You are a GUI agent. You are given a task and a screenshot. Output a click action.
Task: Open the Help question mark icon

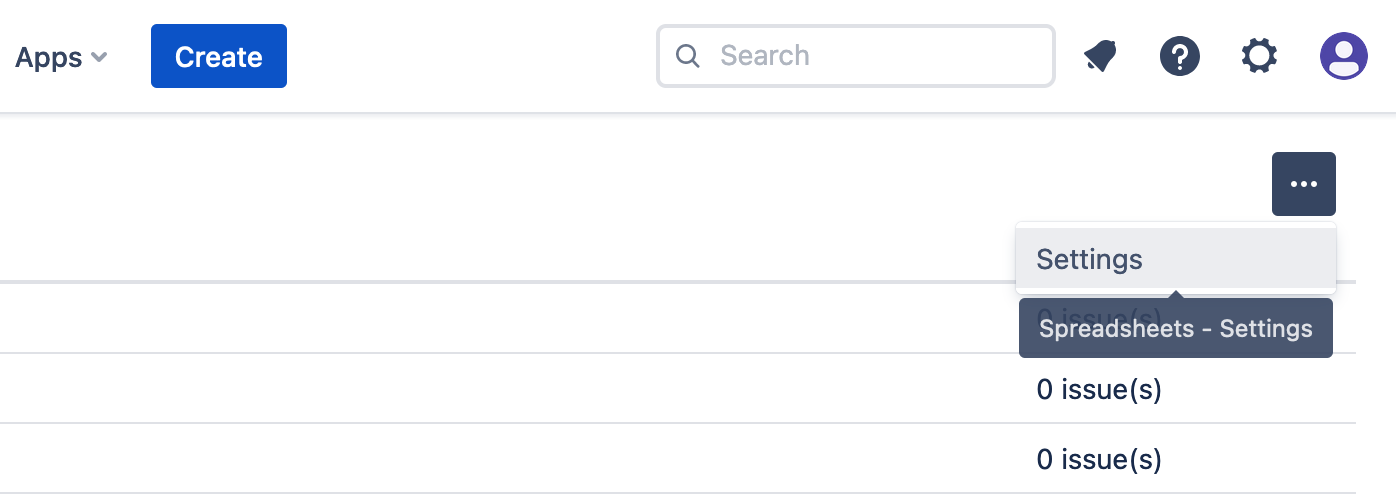[x=1179, y=56]
